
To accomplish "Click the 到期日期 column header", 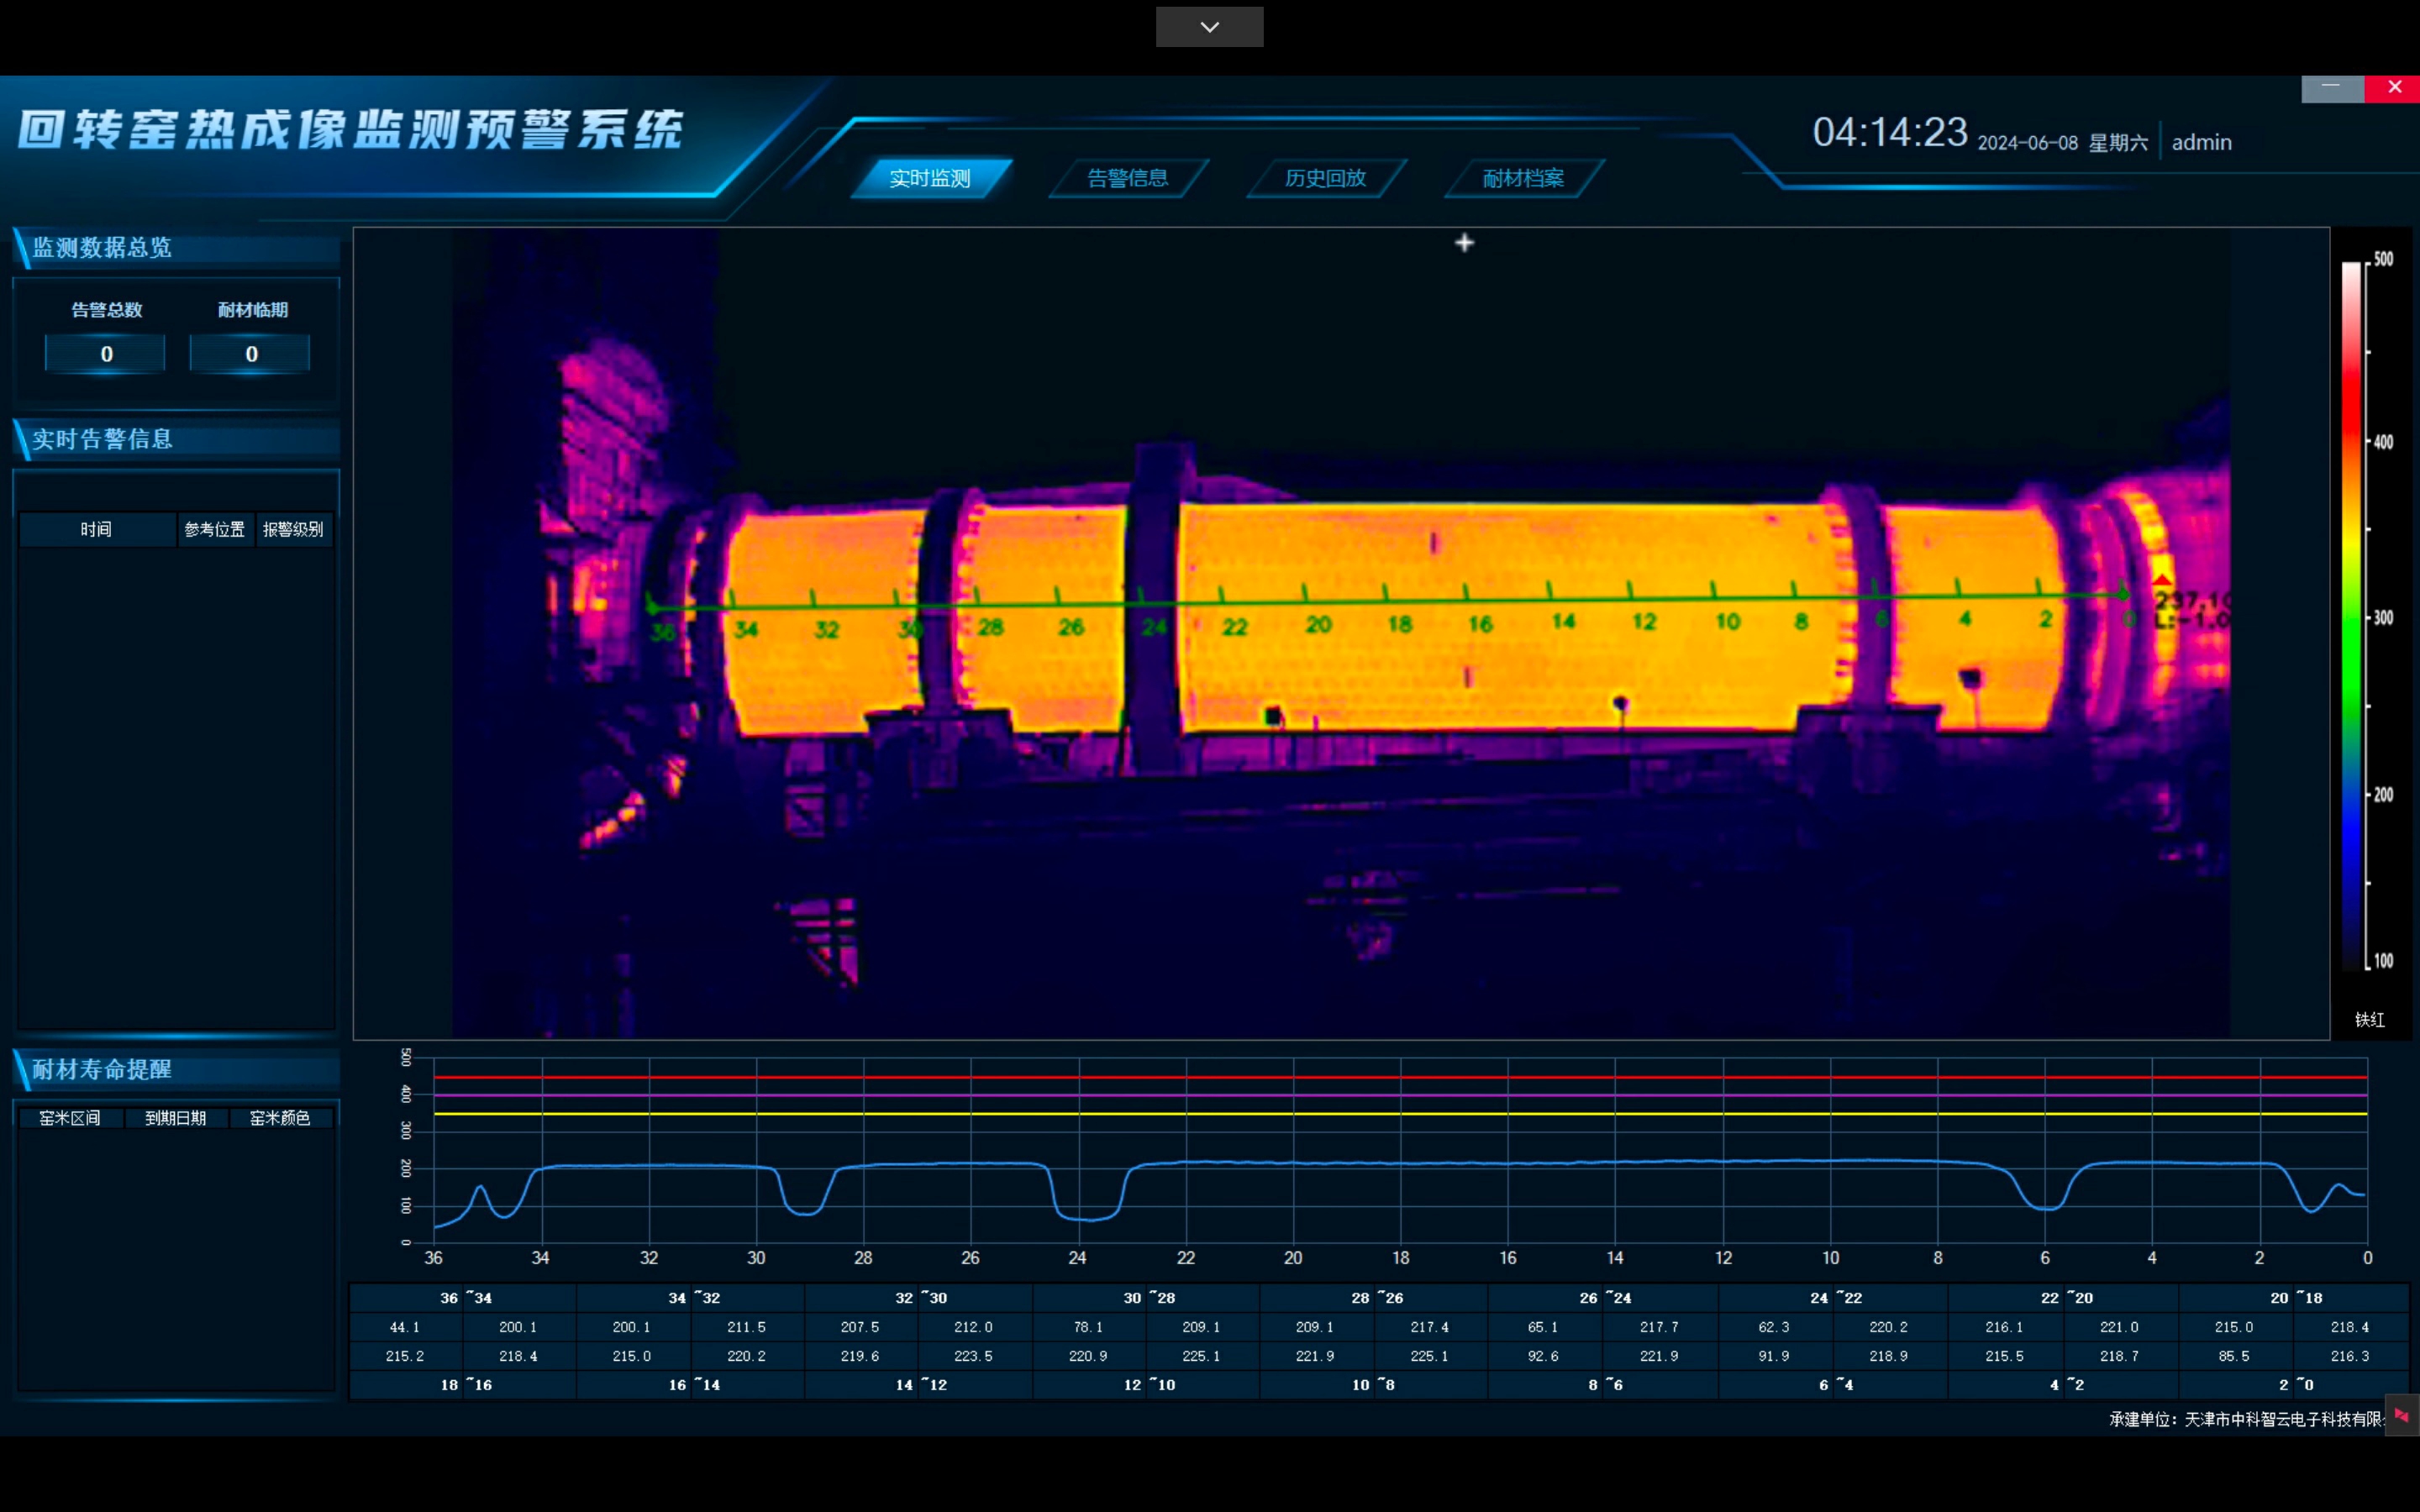I will pos(175,1118).
